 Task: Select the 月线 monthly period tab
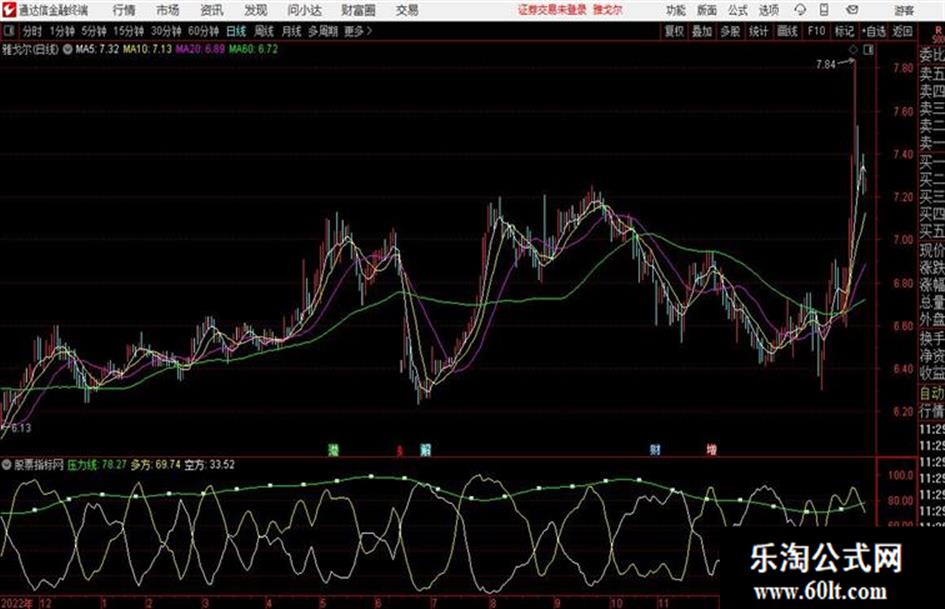[x=292, y=31]
